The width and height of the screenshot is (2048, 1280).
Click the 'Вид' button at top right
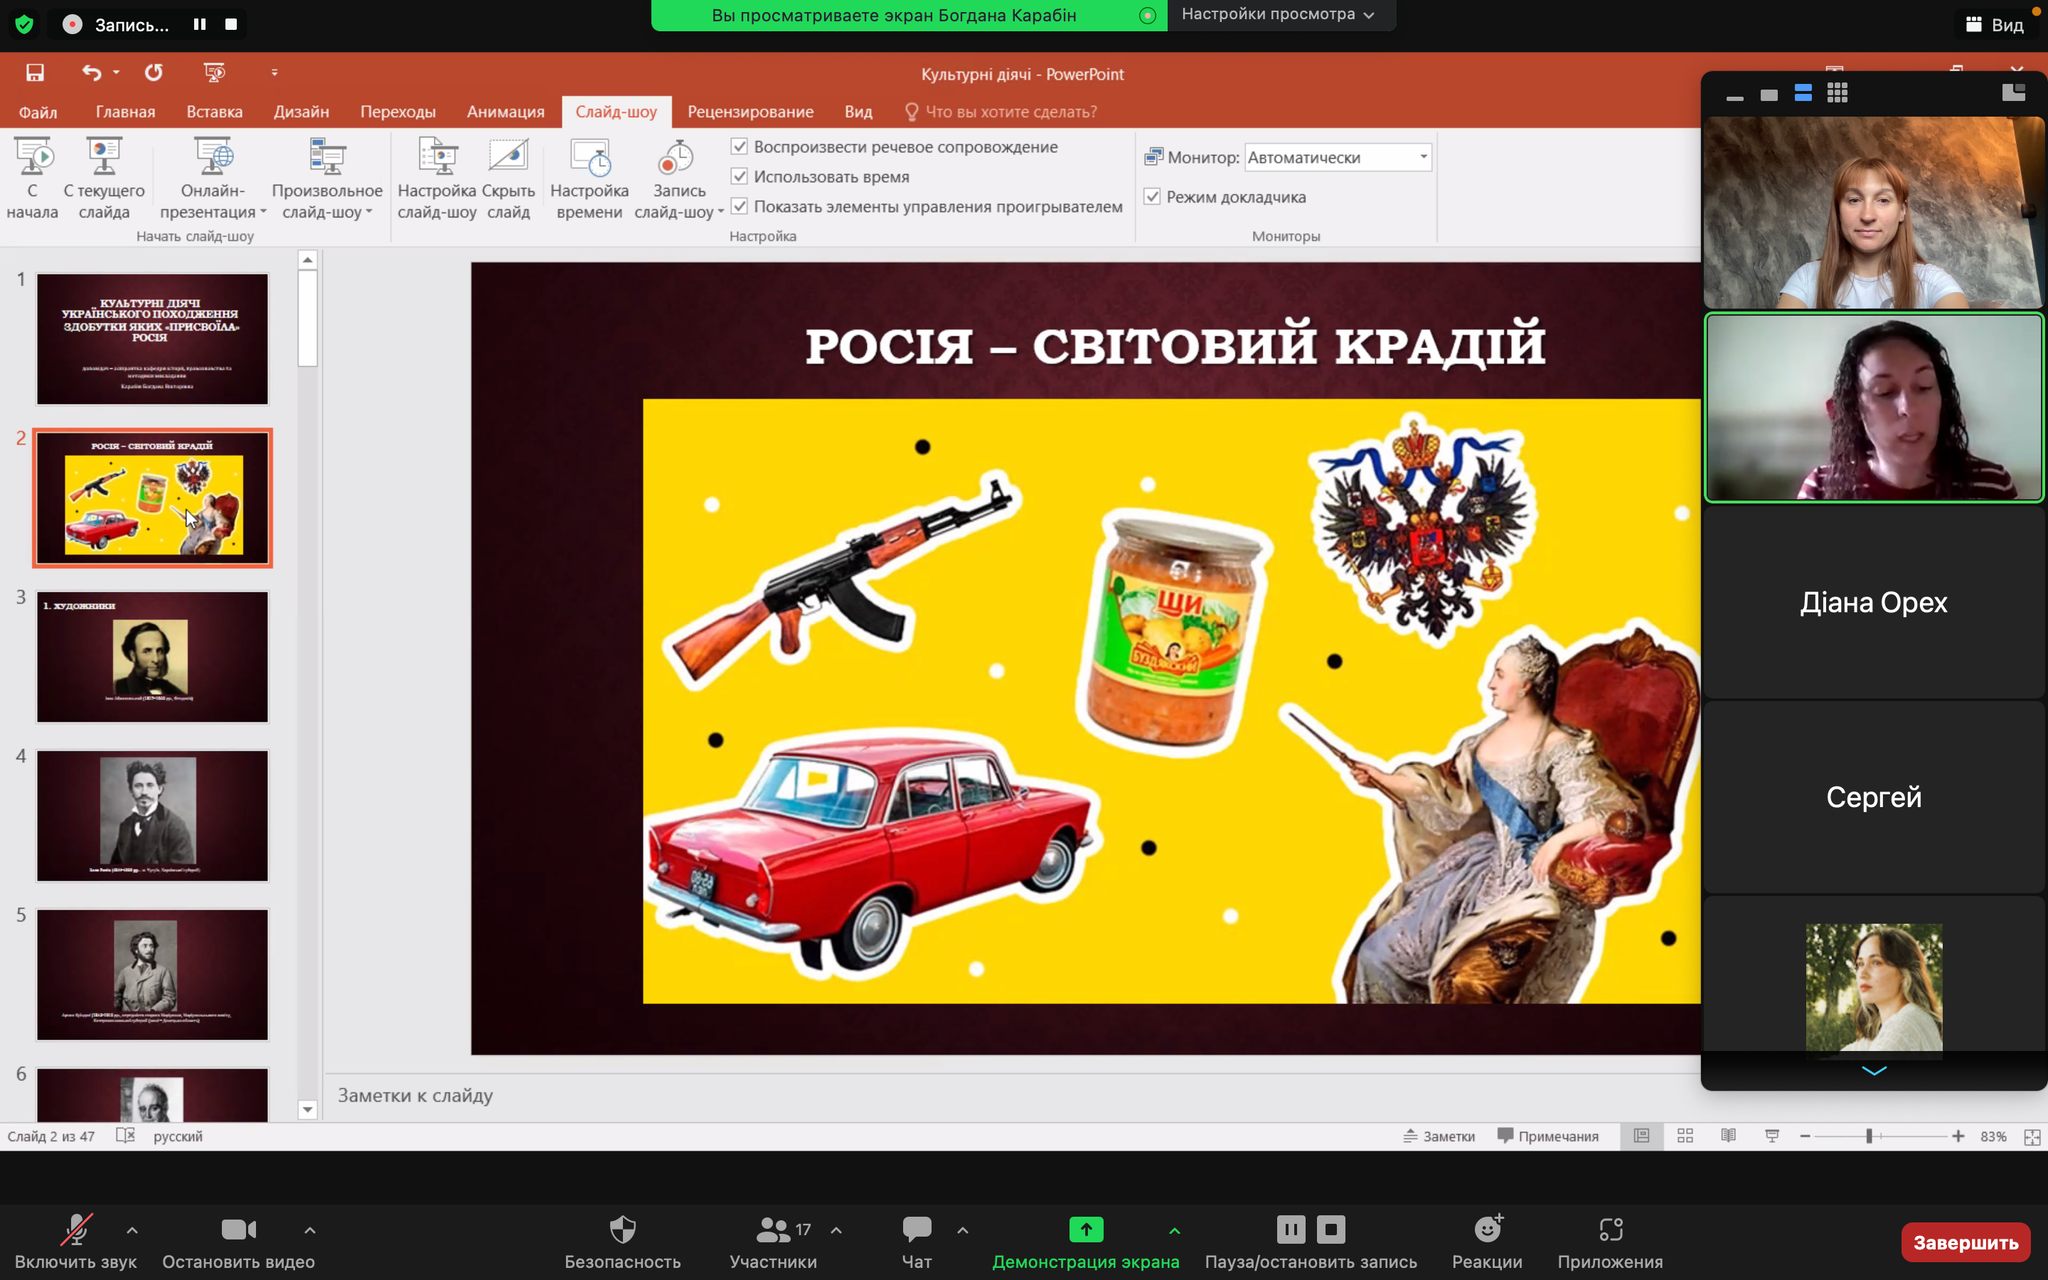click(1994, 25)
